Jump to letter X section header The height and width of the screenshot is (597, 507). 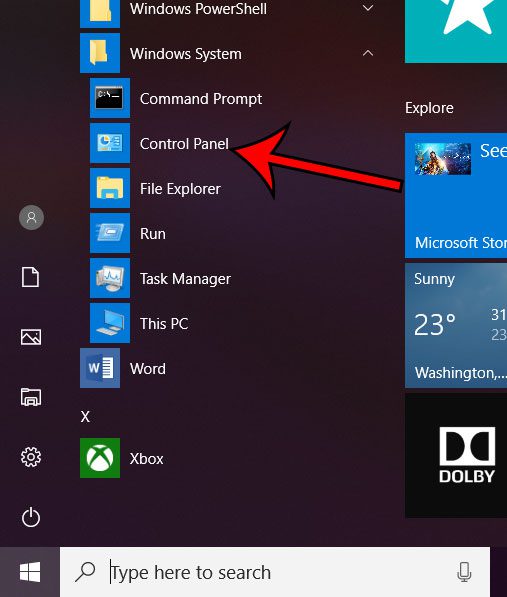click(85, 416)
